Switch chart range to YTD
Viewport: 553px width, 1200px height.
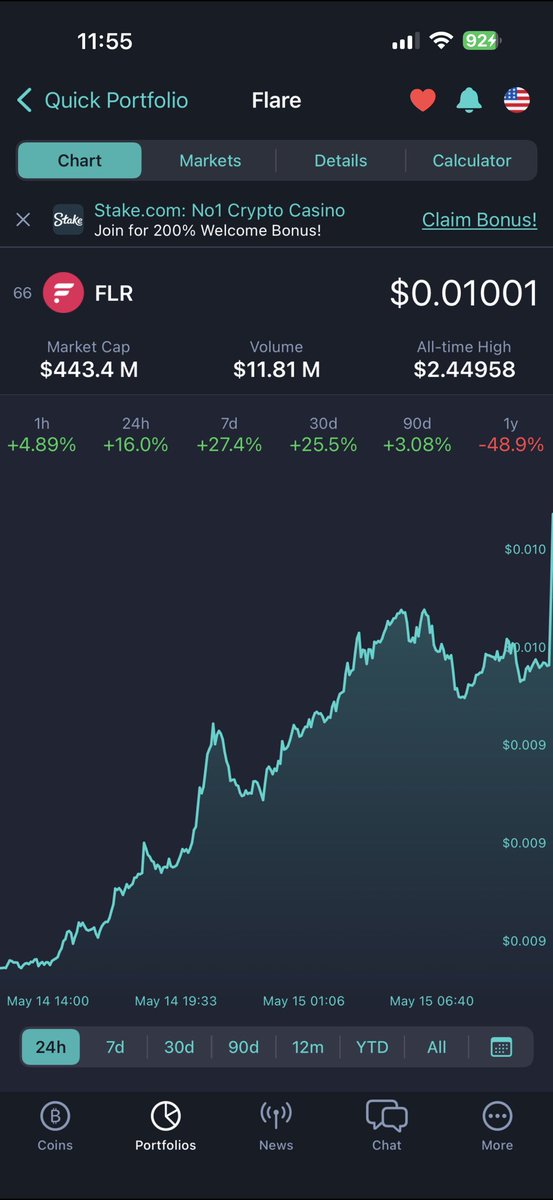pos(372,1047)
